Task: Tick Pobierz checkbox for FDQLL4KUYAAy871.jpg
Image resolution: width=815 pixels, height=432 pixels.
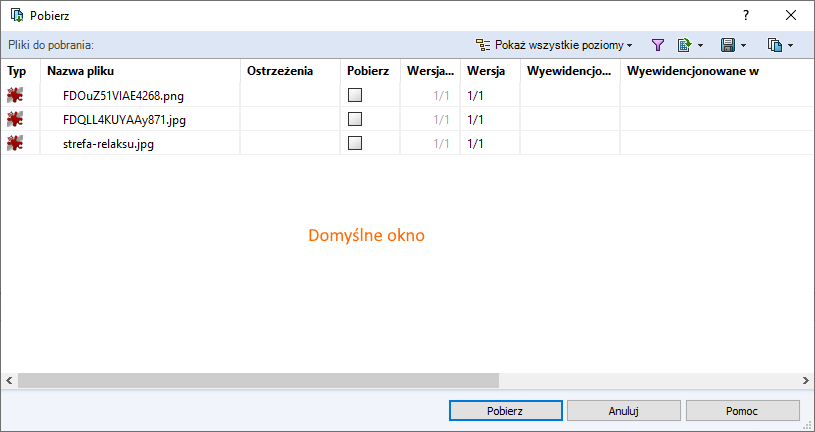Action: (x=355, y=120)
